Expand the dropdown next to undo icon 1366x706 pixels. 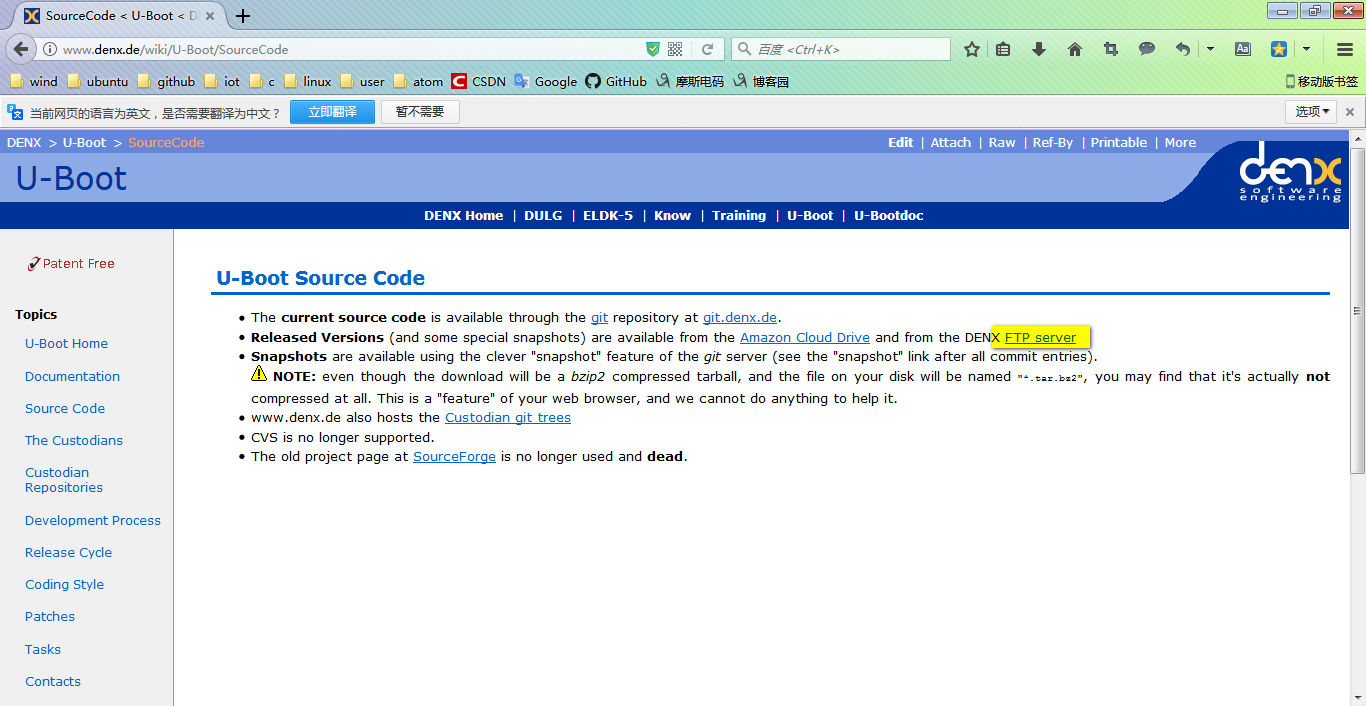(x=1211, y=49)
